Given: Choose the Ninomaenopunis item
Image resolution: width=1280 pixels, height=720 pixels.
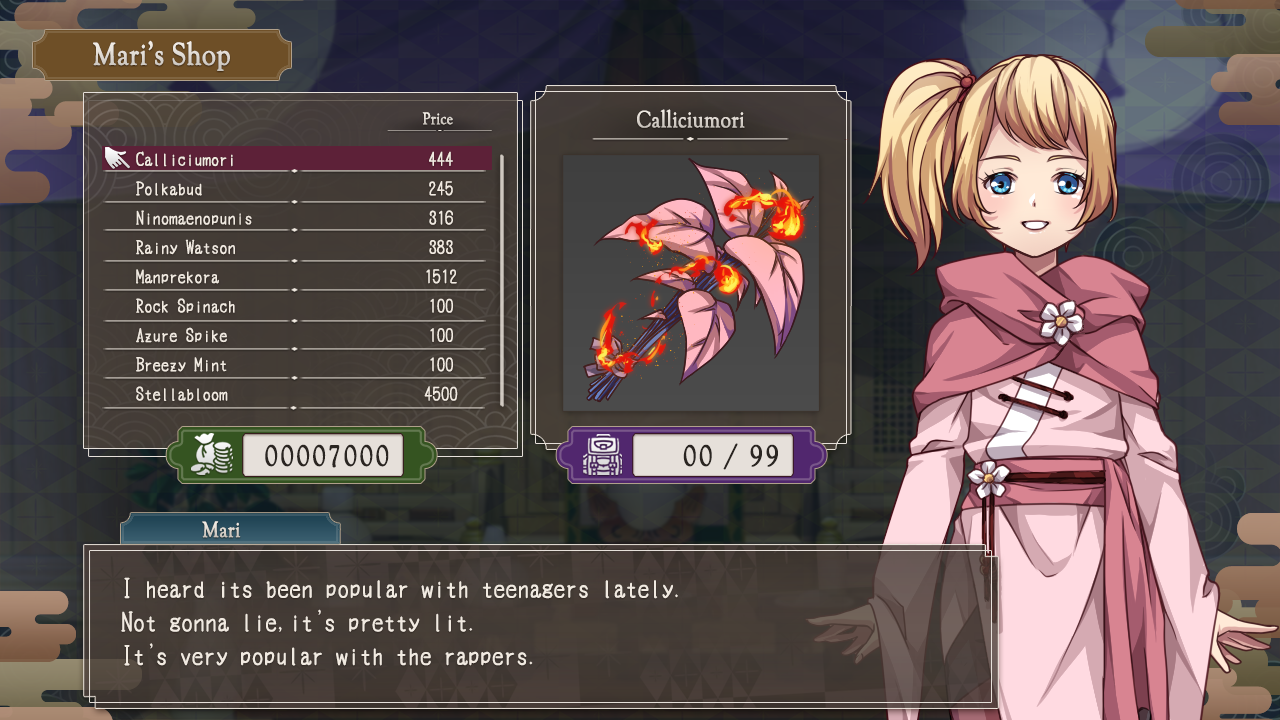Looking at the screenshot, I should click(298, 218).
